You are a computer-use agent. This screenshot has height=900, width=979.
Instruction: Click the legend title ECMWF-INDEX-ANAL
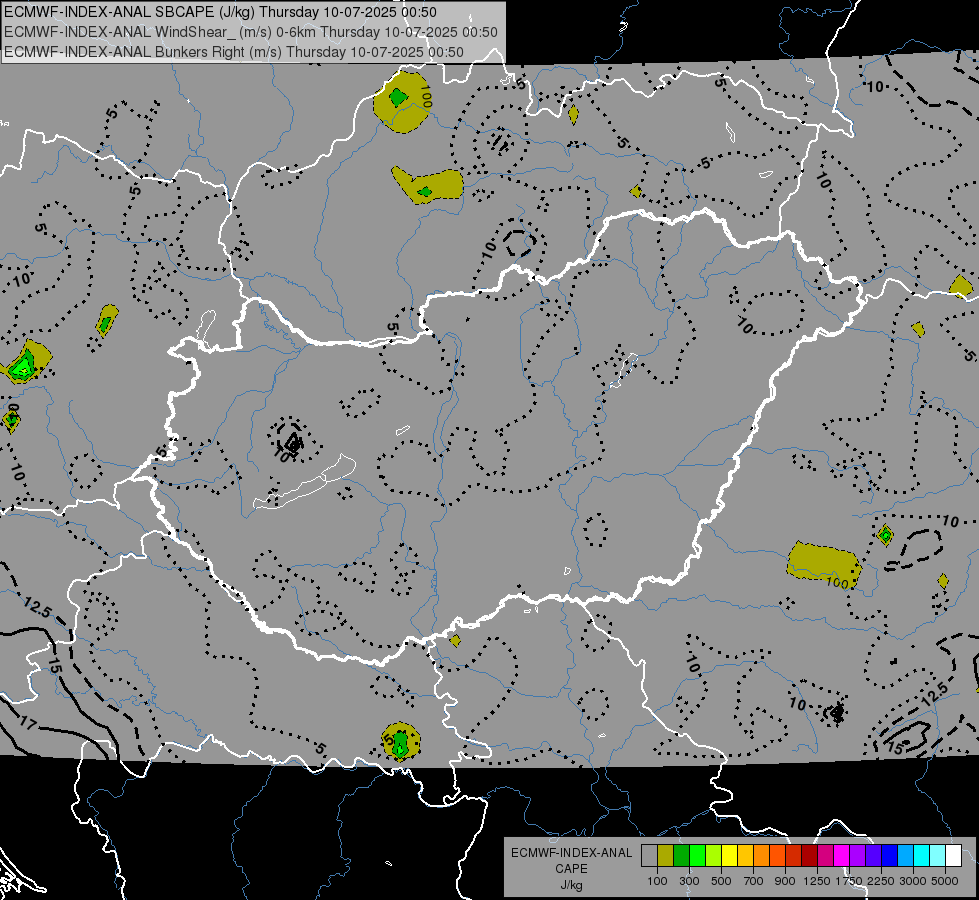571,853
